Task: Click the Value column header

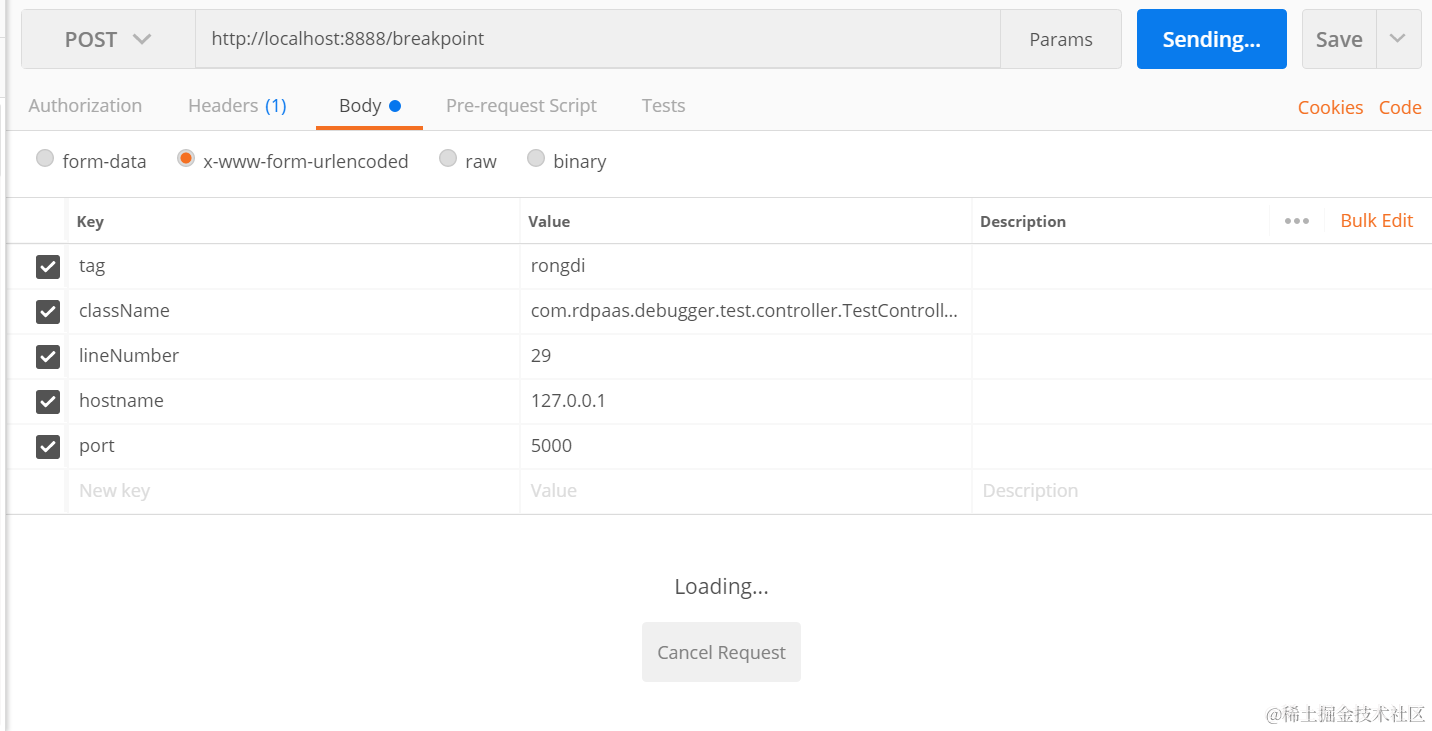Action: (x=549, y=222)
